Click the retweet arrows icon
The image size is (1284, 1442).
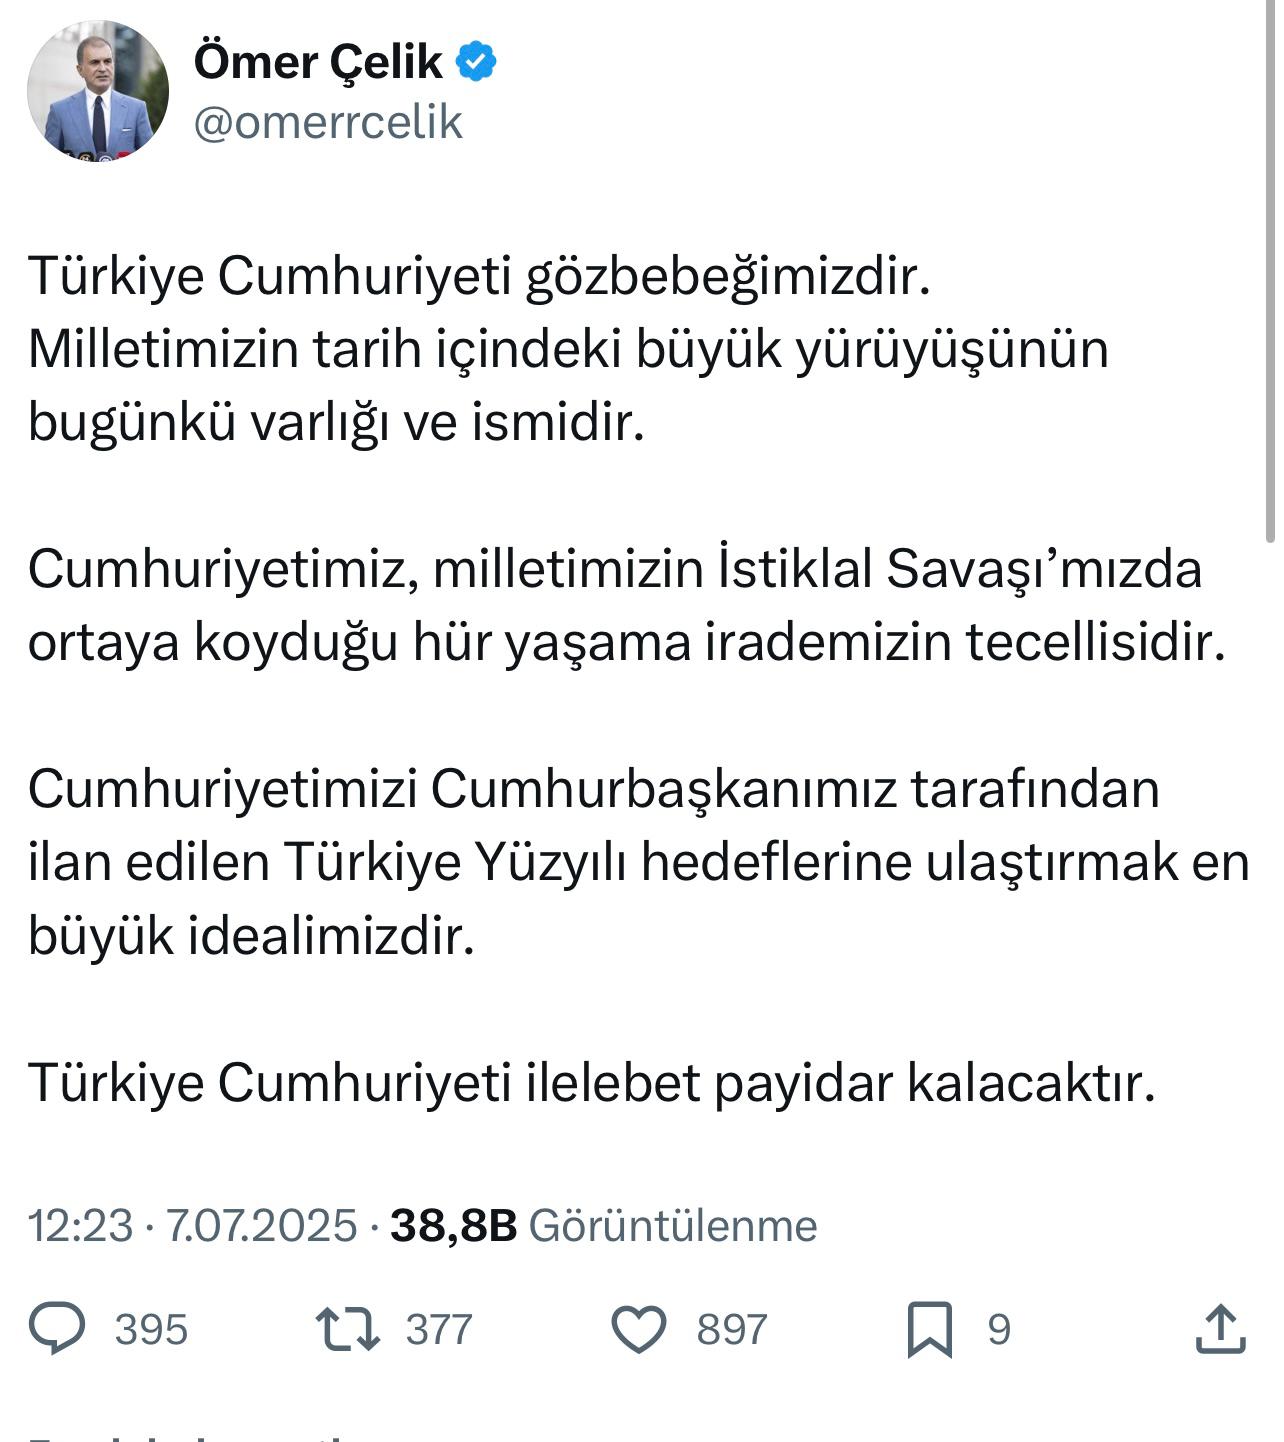pos(347,1329)
